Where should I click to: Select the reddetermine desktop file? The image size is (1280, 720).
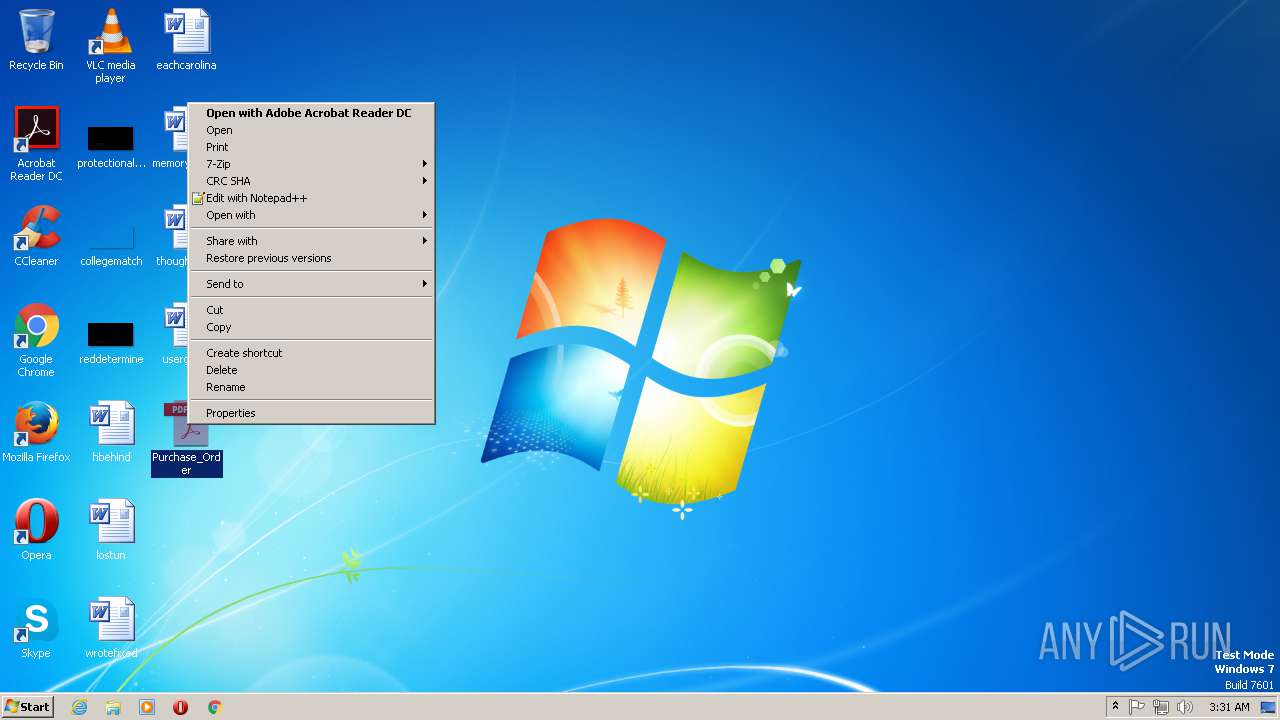111,342
